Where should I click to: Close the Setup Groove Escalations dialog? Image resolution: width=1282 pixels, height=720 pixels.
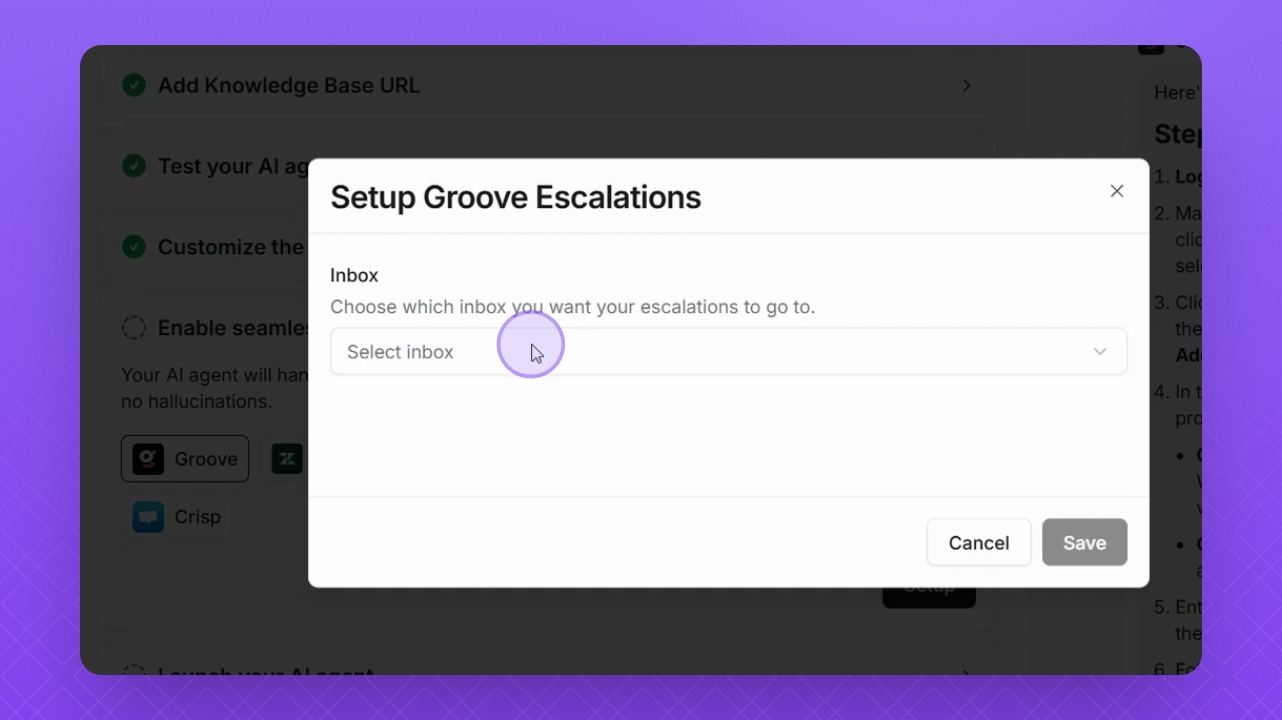tap(1117, 191)
